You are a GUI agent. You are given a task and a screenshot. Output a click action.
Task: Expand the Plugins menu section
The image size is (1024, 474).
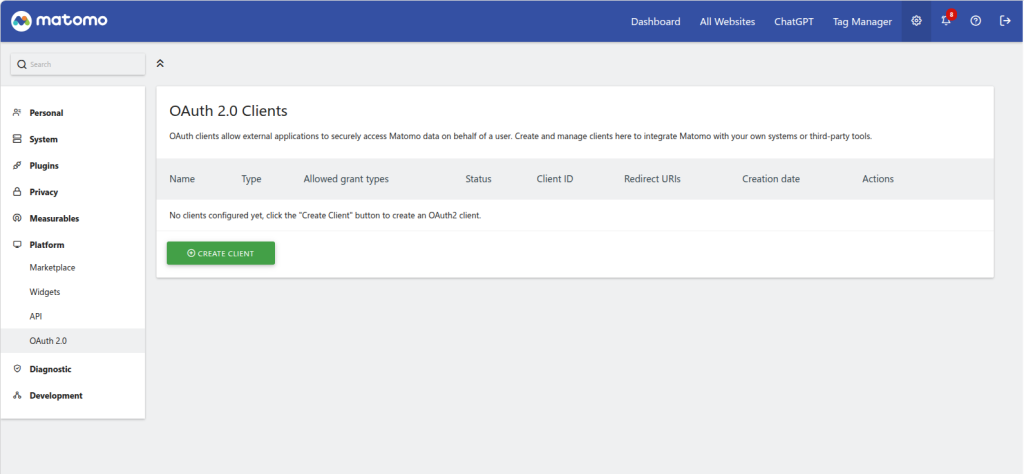click(45, 166)
